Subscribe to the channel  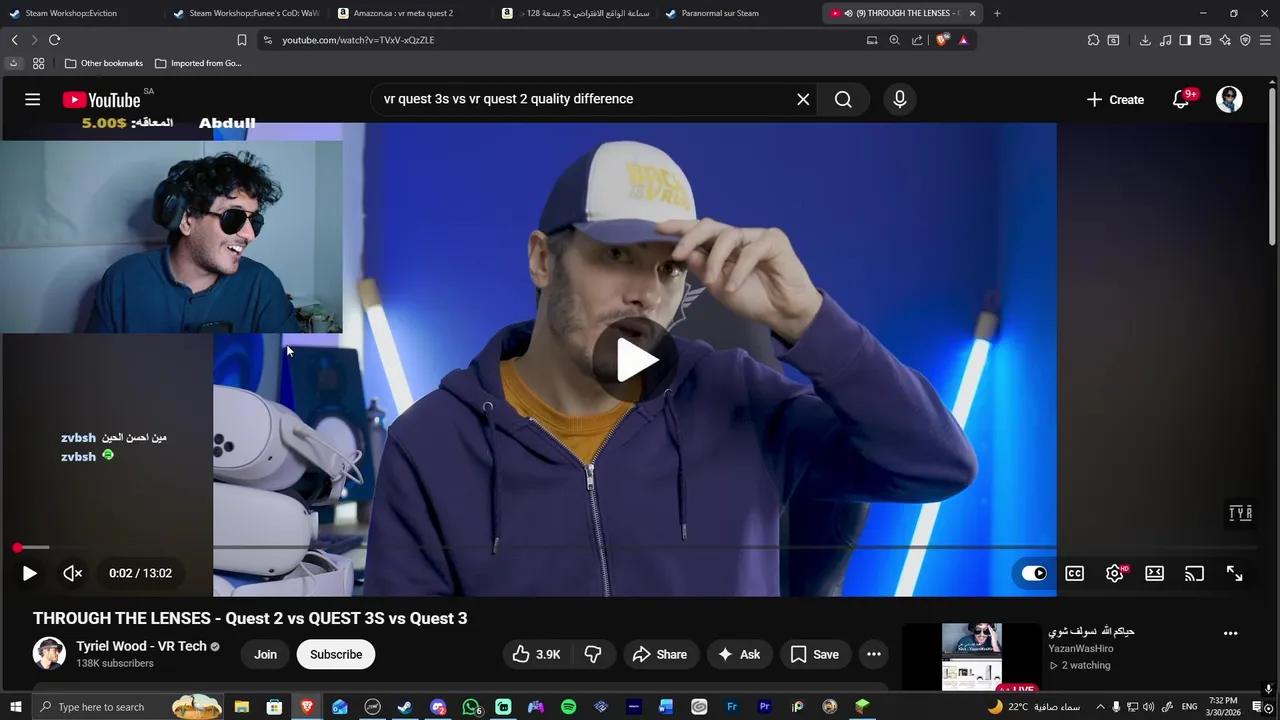pyautogui.click(x=336, y=654)
